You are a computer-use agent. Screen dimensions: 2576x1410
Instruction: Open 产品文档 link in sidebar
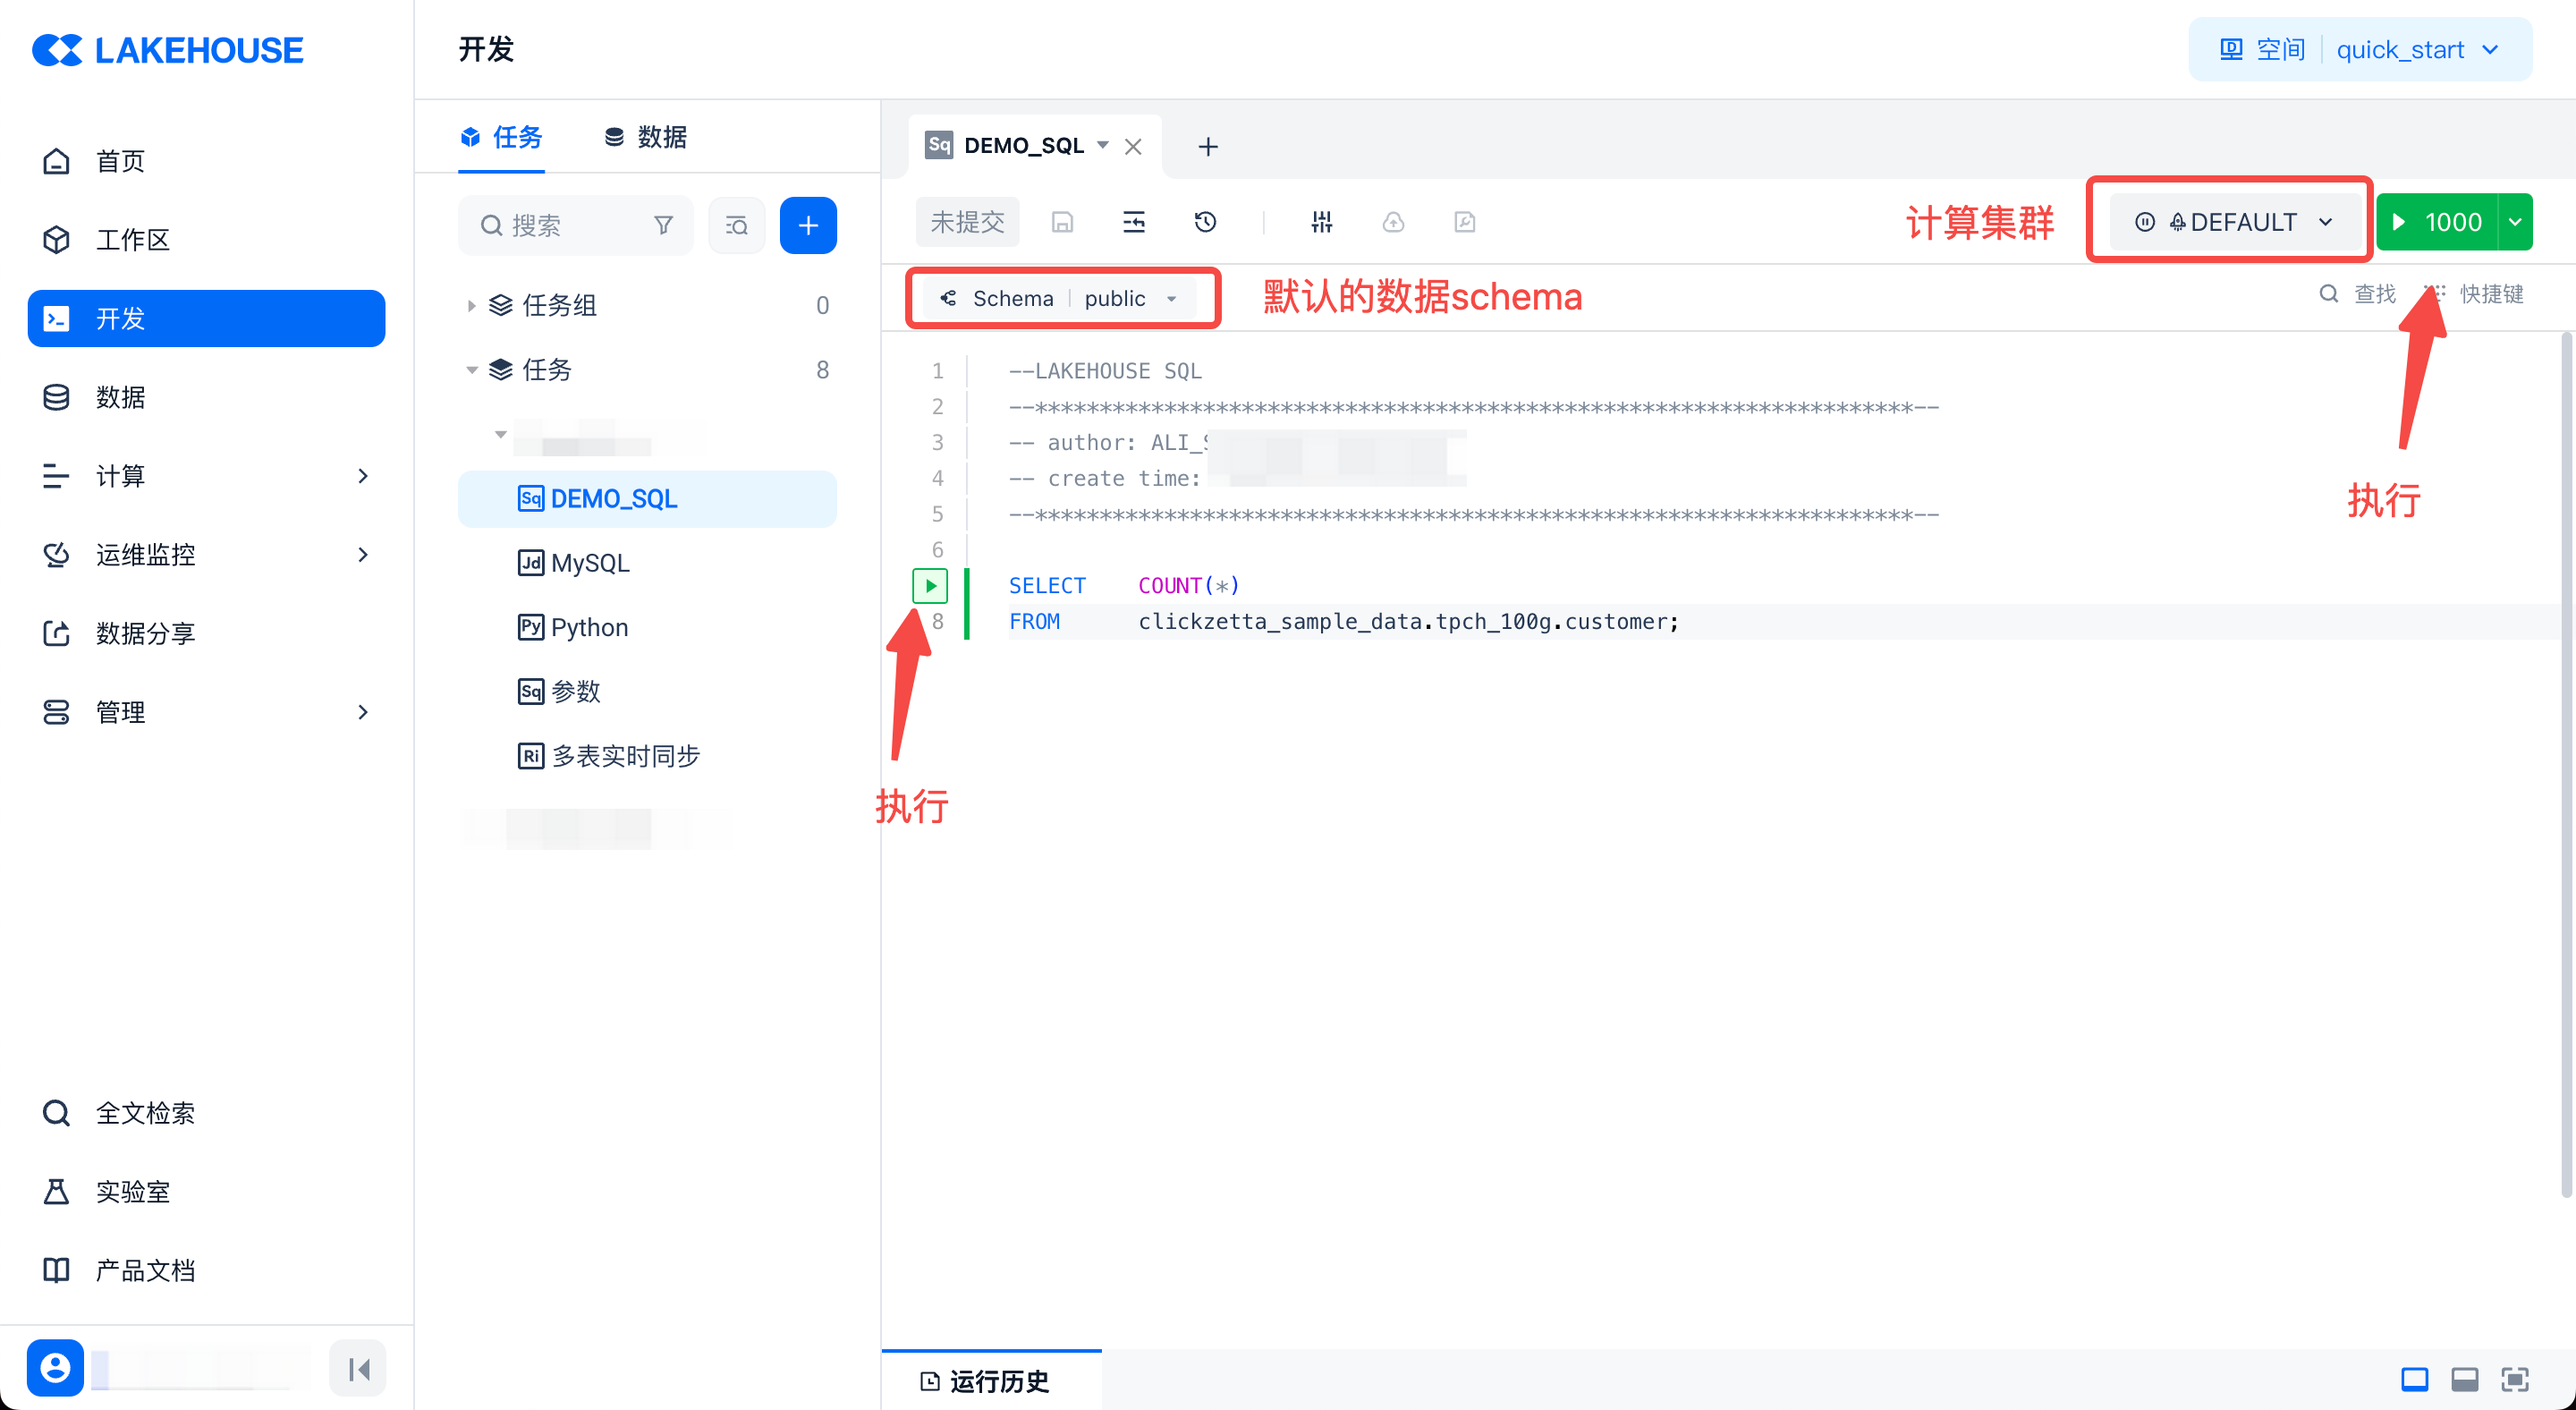[145, 1270]
